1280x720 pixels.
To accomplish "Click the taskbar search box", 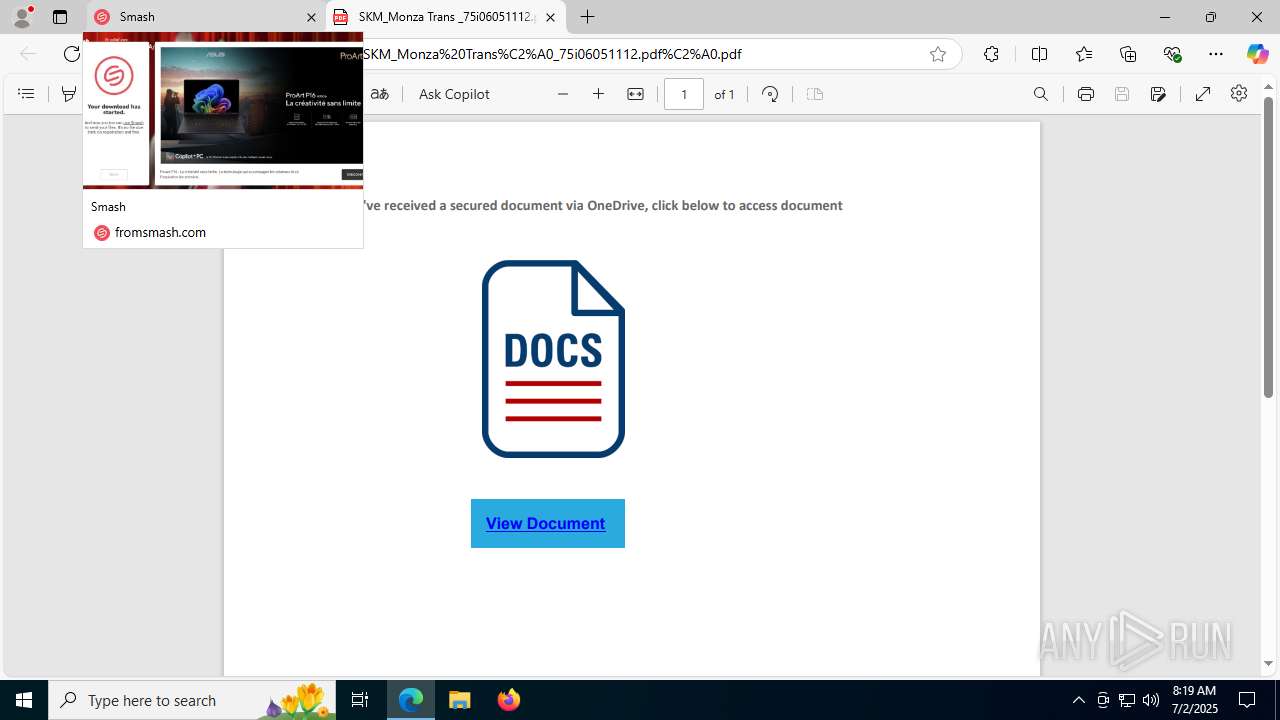I will click(x=192, y=700).
